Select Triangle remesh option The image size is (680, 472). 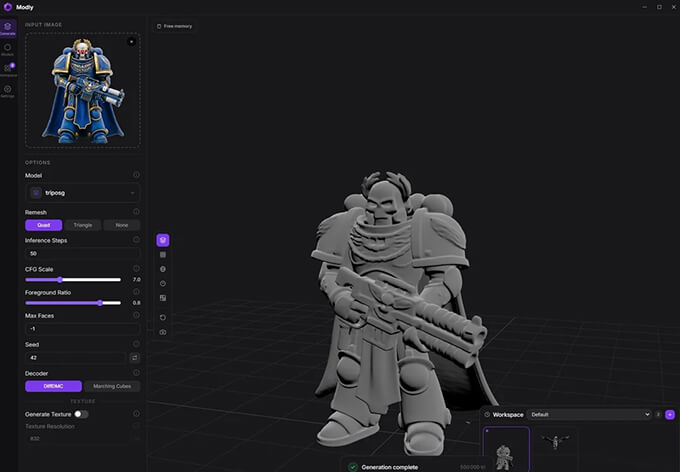(x=83, y=225)
